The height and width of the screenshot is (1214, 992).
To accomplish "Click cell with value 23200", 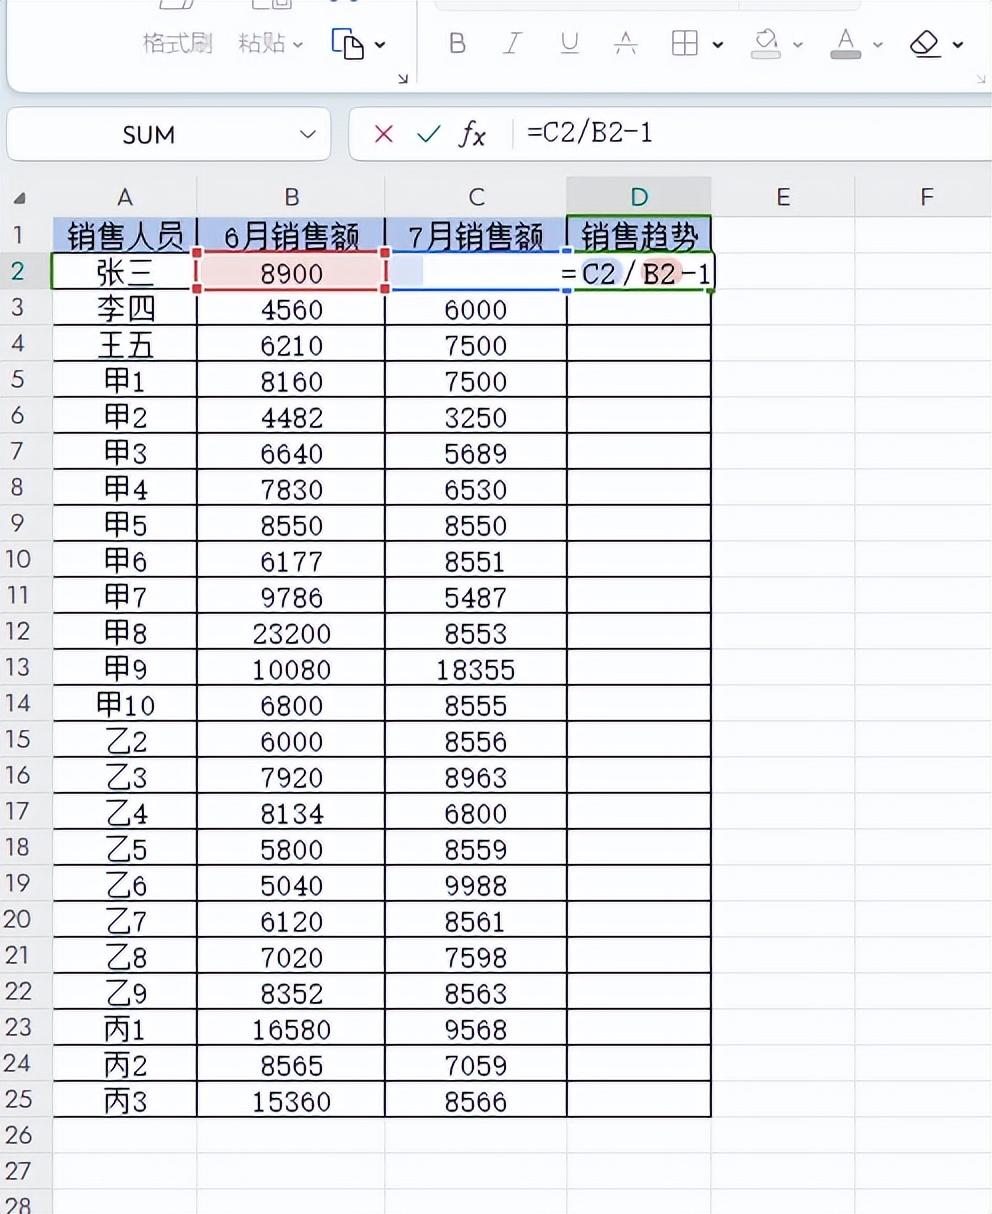I will point(291,633).
